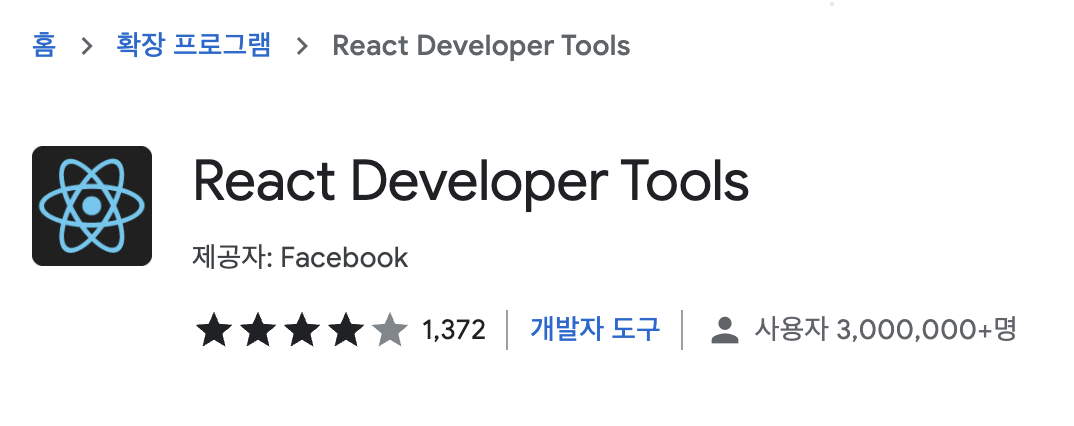Click the 사용자 3,000,000+명 text
Screen dimensions: 1074x426
[885, 329]
